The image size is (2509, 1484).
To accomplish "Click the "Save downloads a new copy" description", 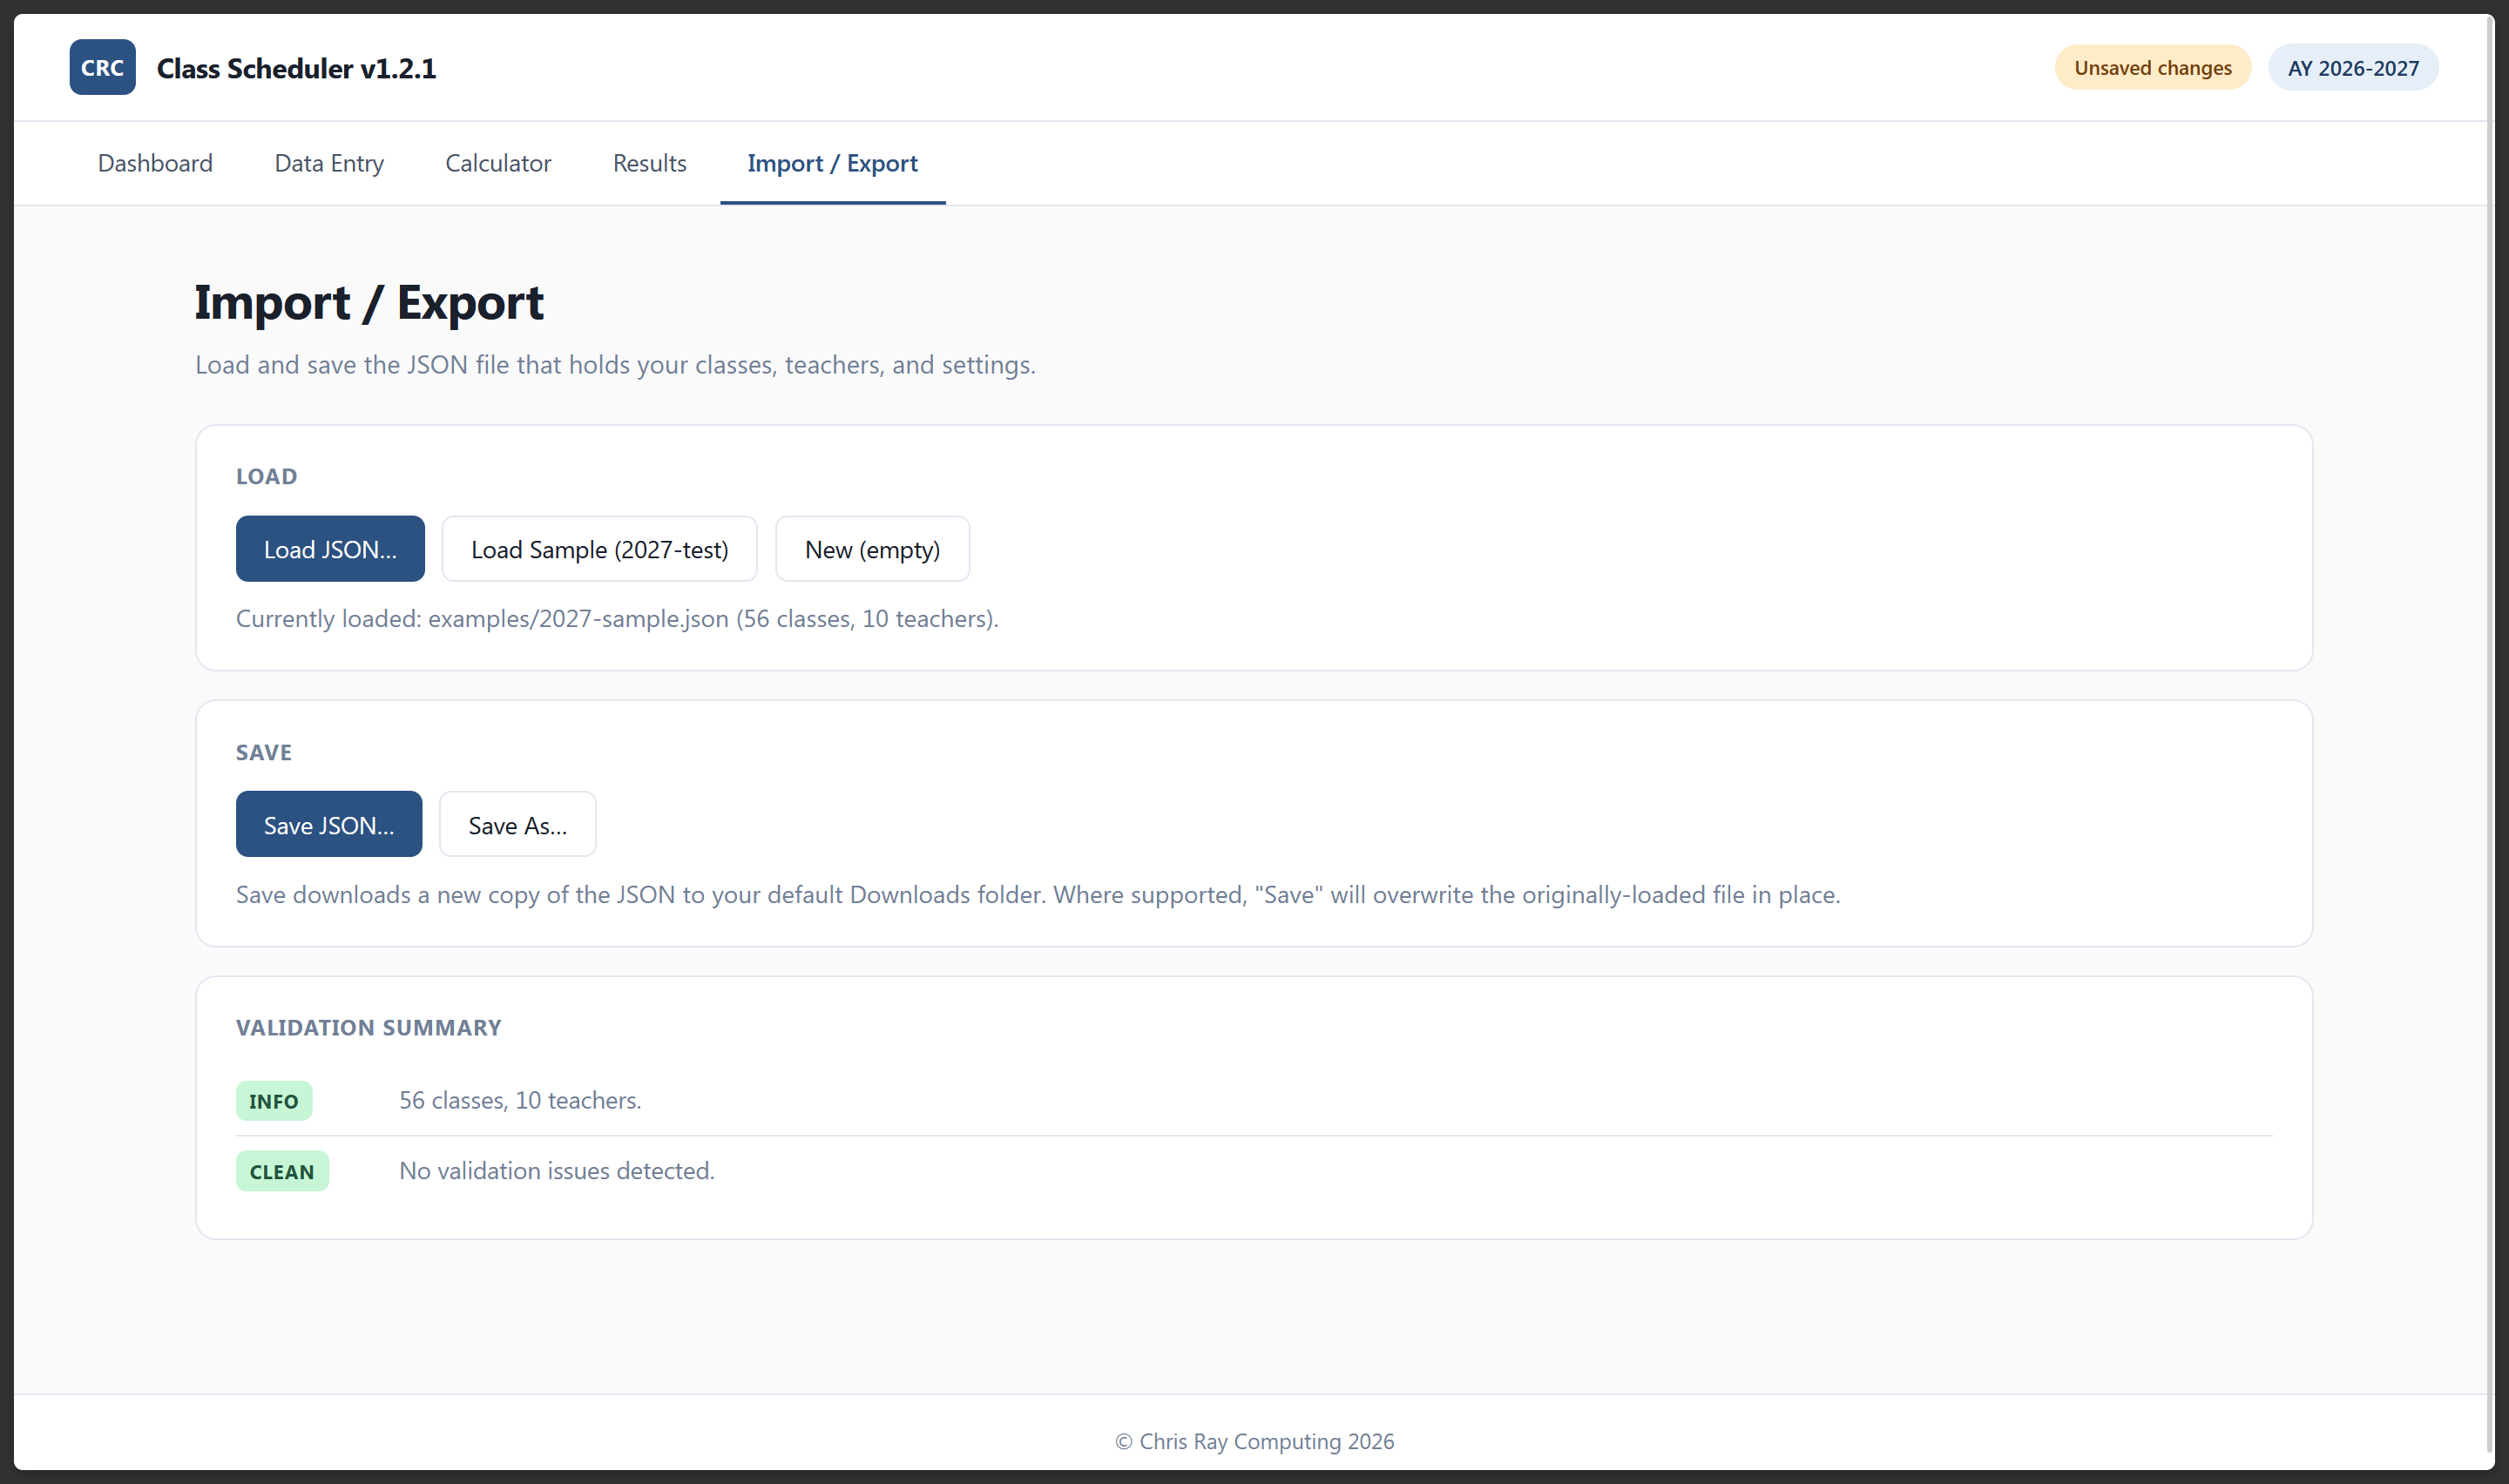I will tap(1038, 895).
